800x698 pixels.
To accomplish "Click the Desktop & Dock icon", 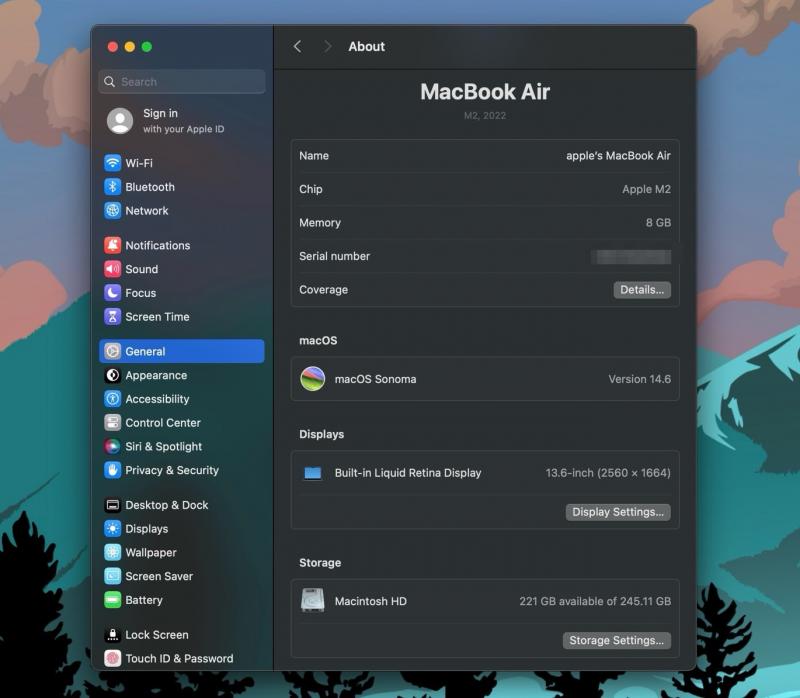I will pyautogui.click(x=112, y=505).
